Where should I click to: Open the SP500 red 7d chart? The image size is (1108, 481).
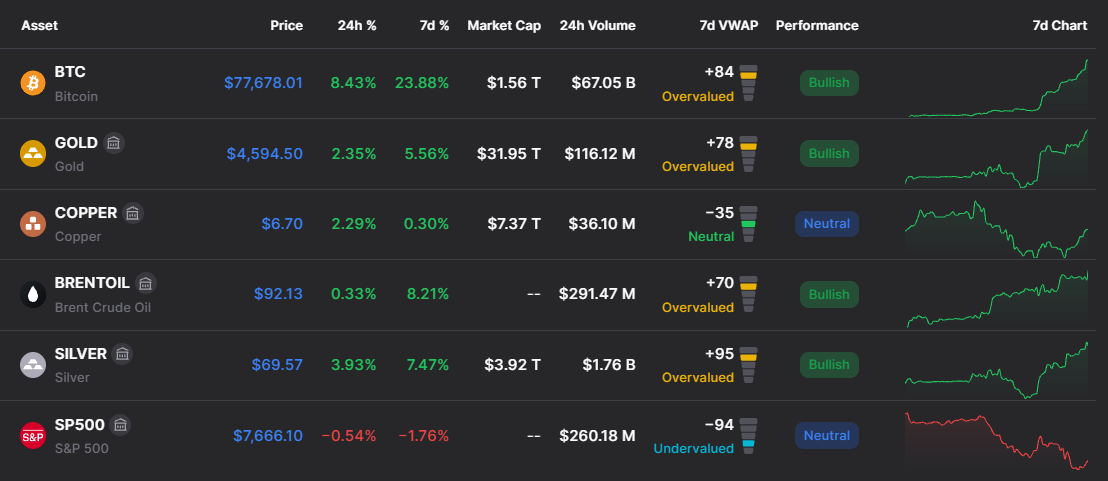(997, 441)
